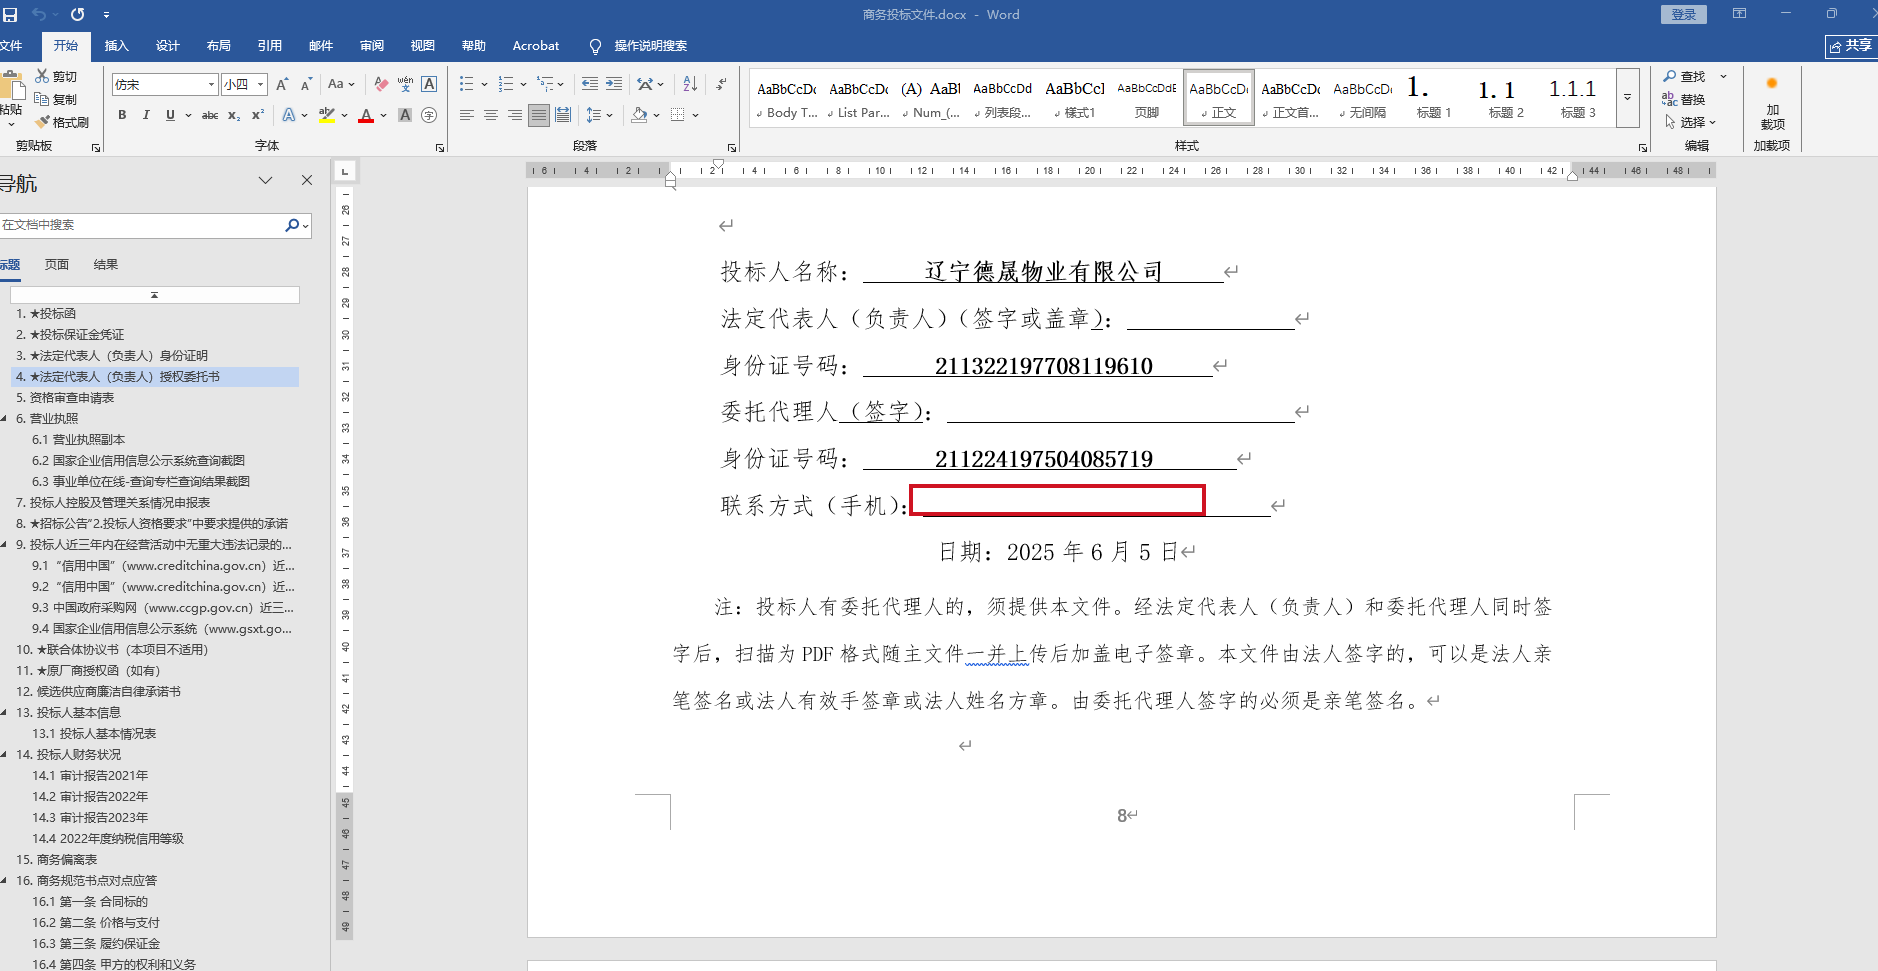Click the superscript x² icon
The image size is (1878, 971).
click(x=258, y=116)
